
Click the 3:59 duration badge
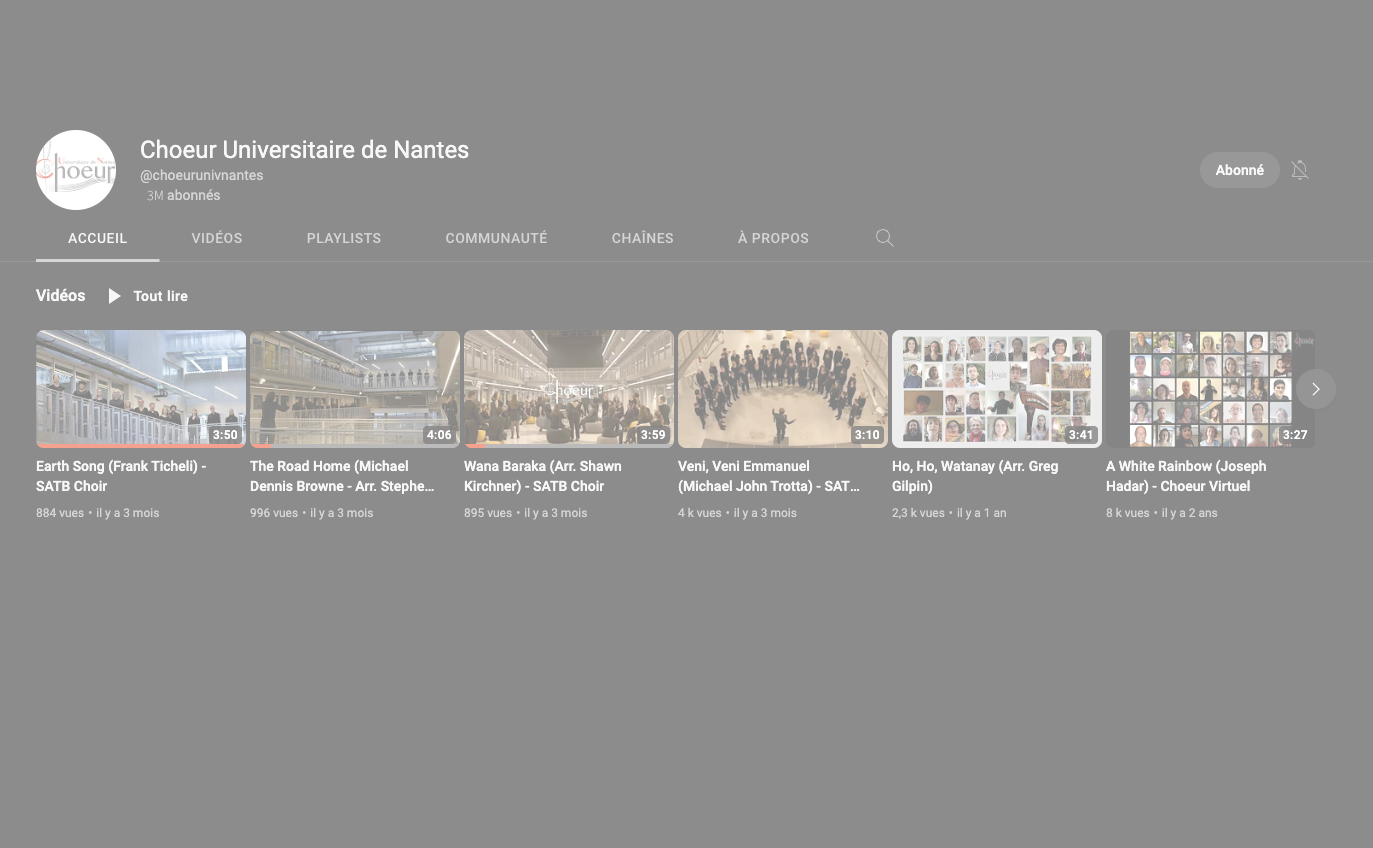[x=653, y=435]
